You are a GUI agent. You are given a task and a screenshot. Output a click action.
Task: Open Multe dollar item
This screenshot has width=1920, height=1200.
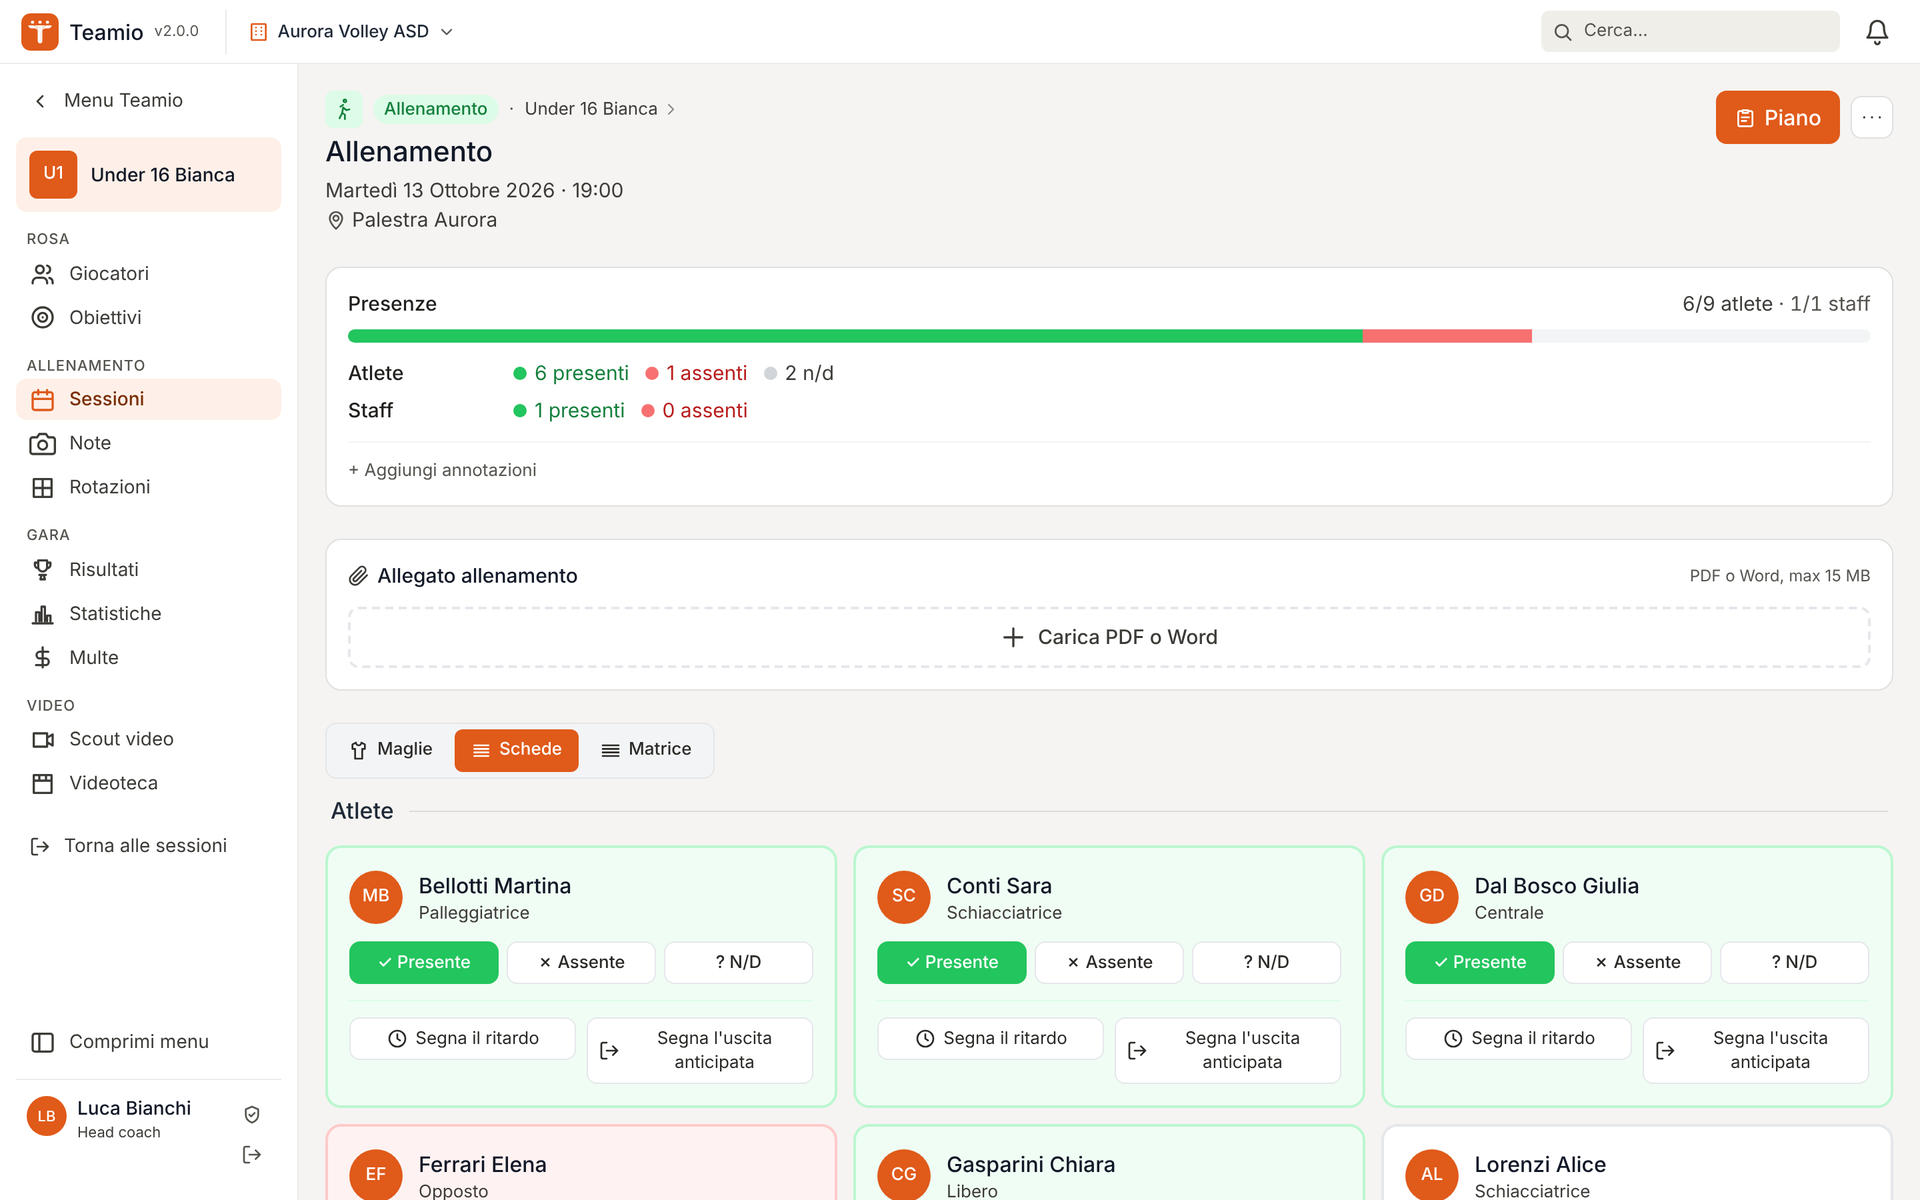[148, 658]
